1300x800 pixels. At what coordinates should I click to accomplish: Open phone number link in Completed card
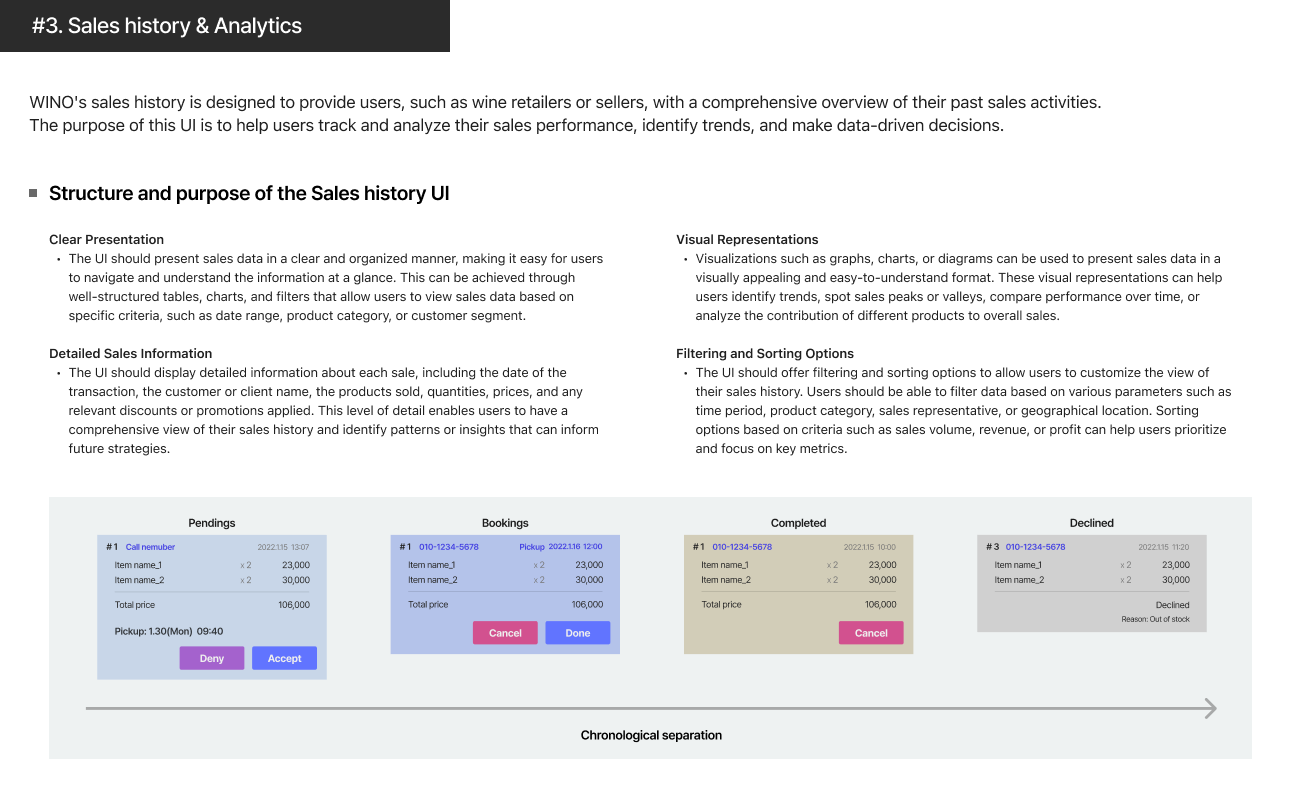click(x=742, y=547)
